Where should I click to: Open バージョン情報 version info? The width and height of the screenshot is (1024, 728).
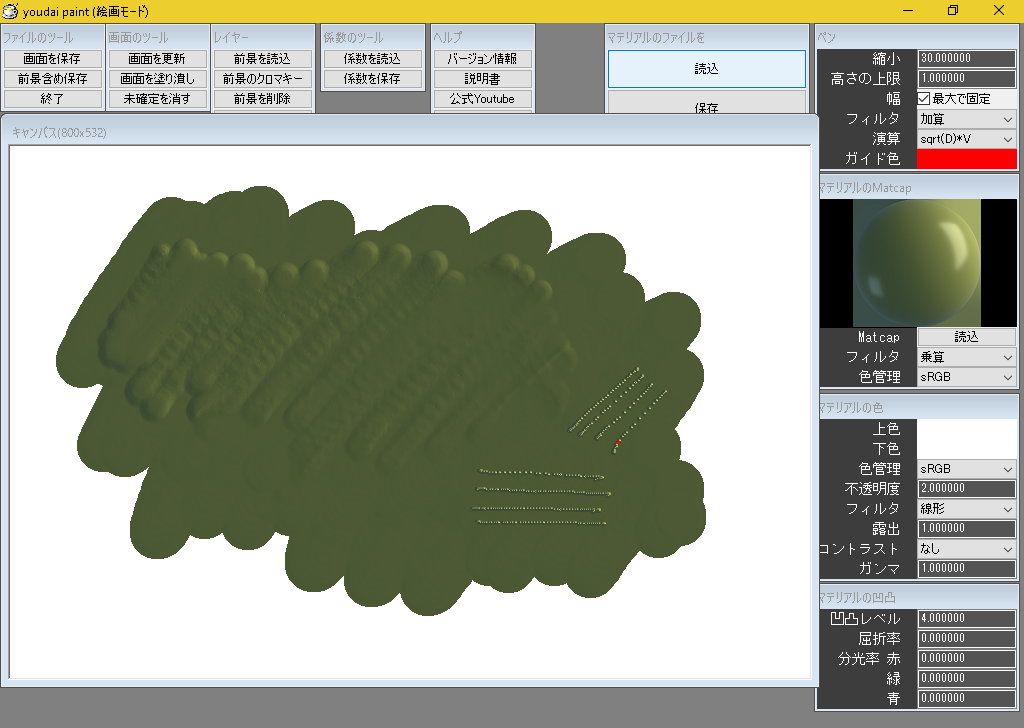[x=483, y=58]
